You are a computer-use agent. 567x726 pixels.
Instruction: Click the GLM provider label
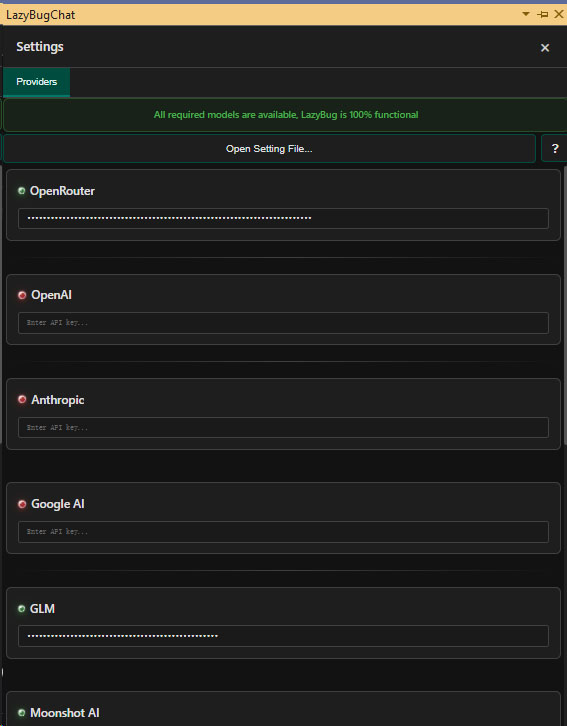click(42, 608)
